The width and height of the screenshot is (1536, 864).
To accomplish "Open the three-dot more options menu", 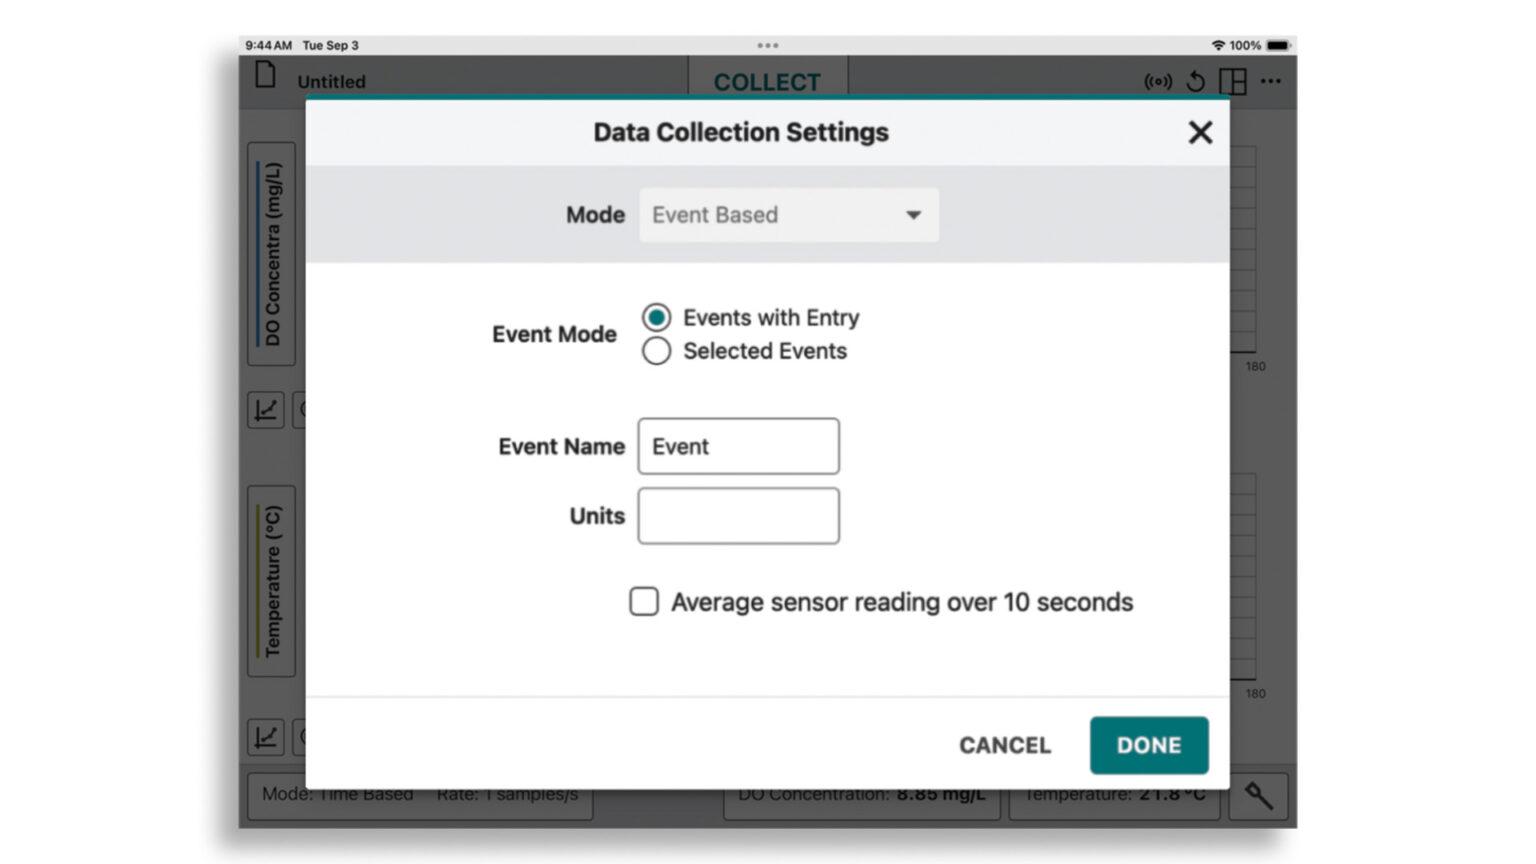I will pos(1271,82).
